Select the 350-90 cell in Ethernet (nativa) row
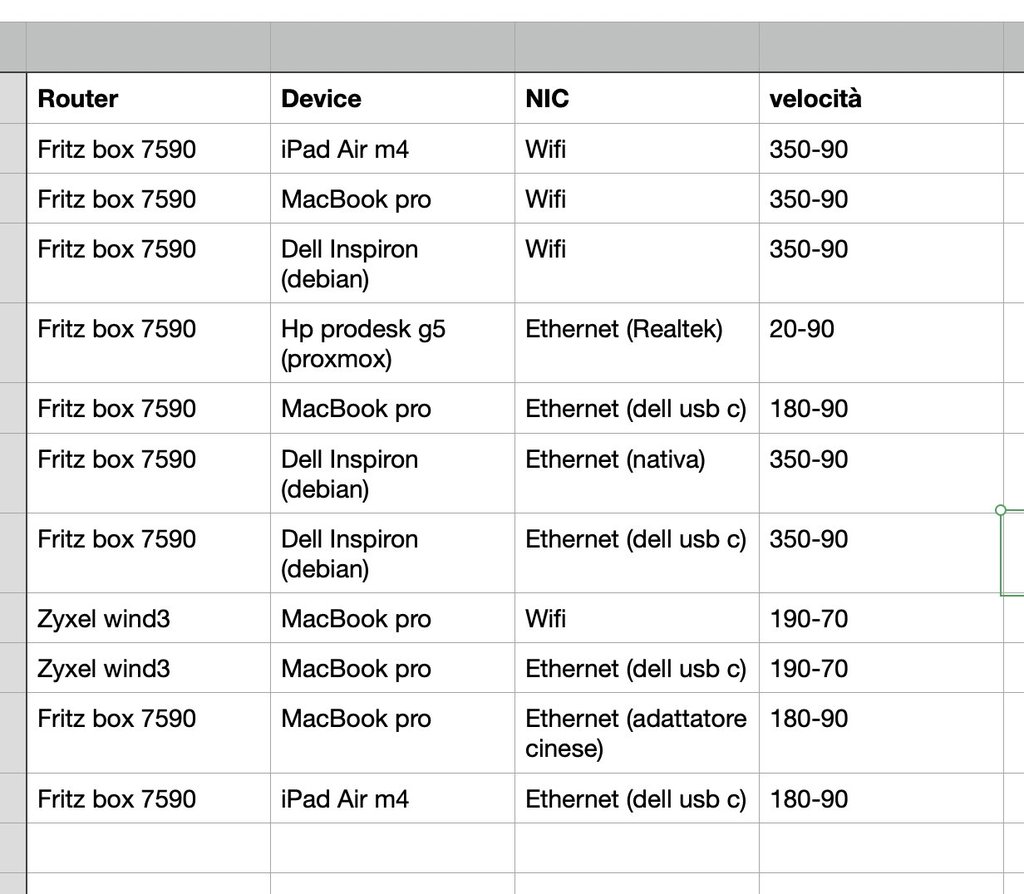 (x=880, y=472)
